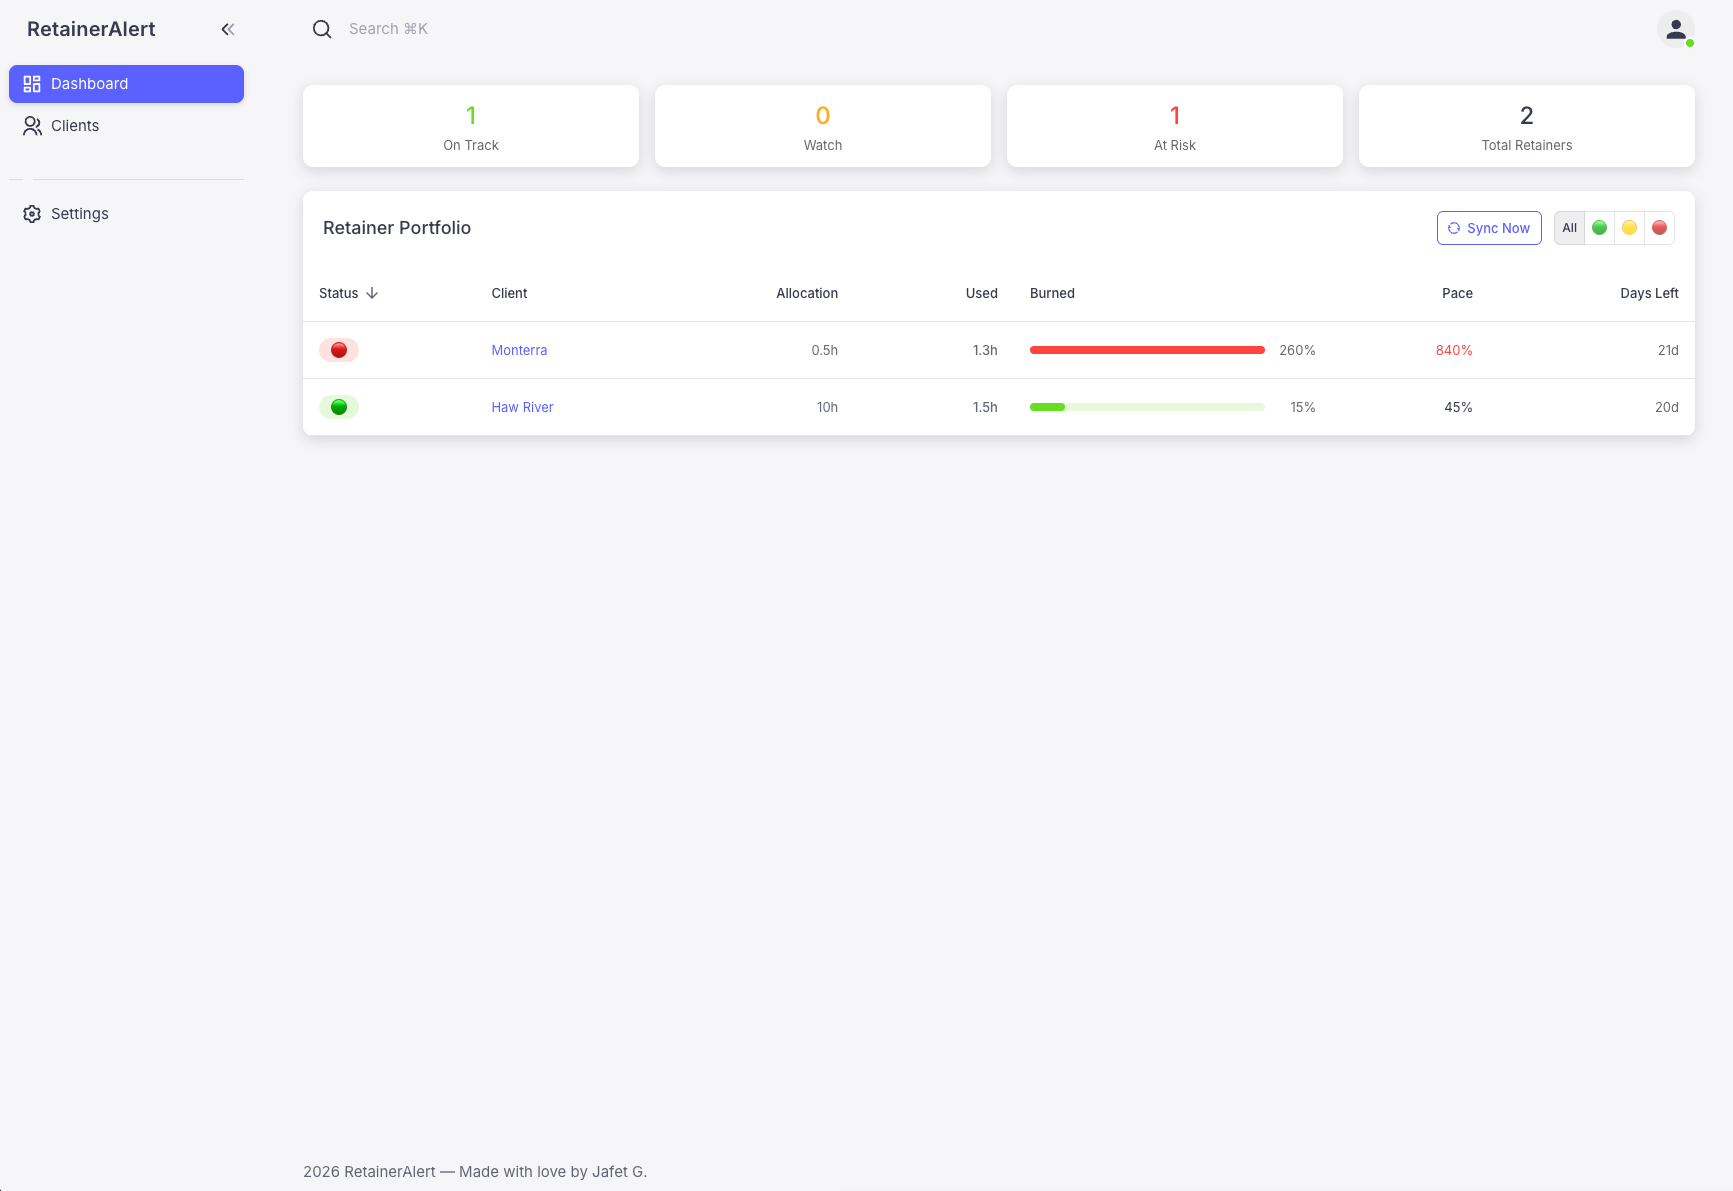Filter portfolio by red status dot

click(1659, 227)
